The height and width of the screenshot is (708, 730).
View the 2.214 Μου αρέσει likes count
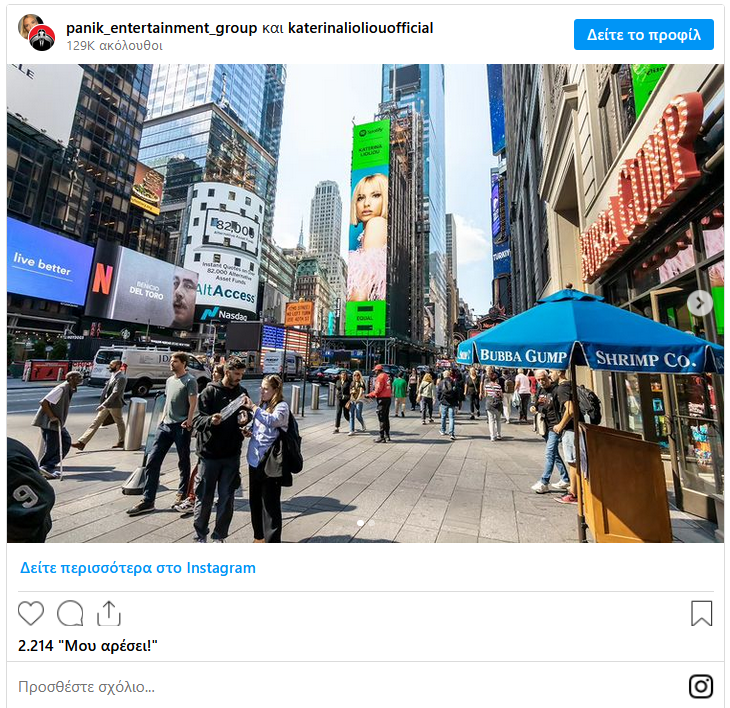88,646
